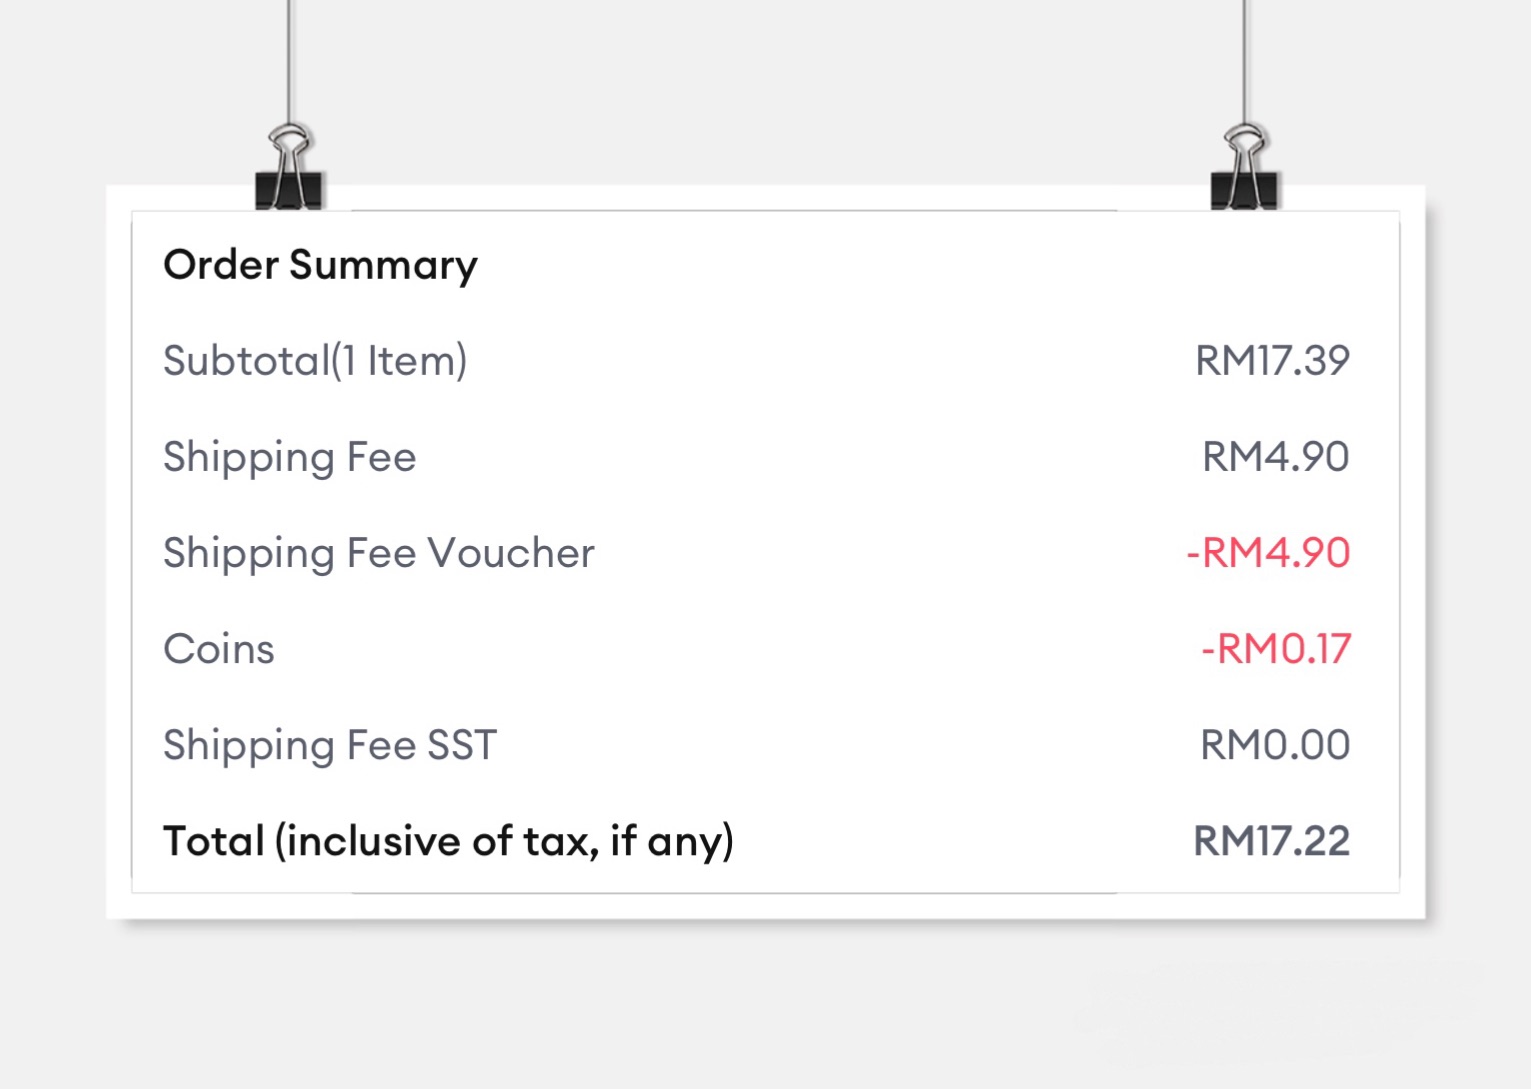Click the Order Summary heading
The width and height of the screenshot is (1531, 1089).
pyautogui.click(x=320, y=265)
